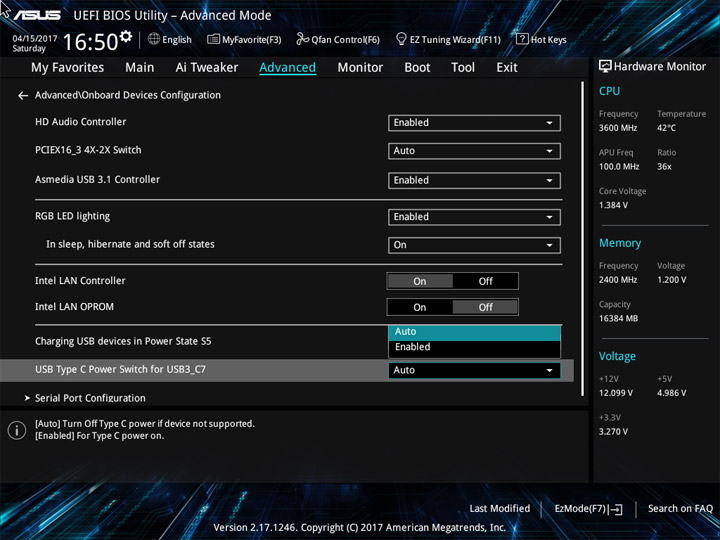Switch to My Favorites tab
Screen dimensions: 720x540
tap(68, 68)
